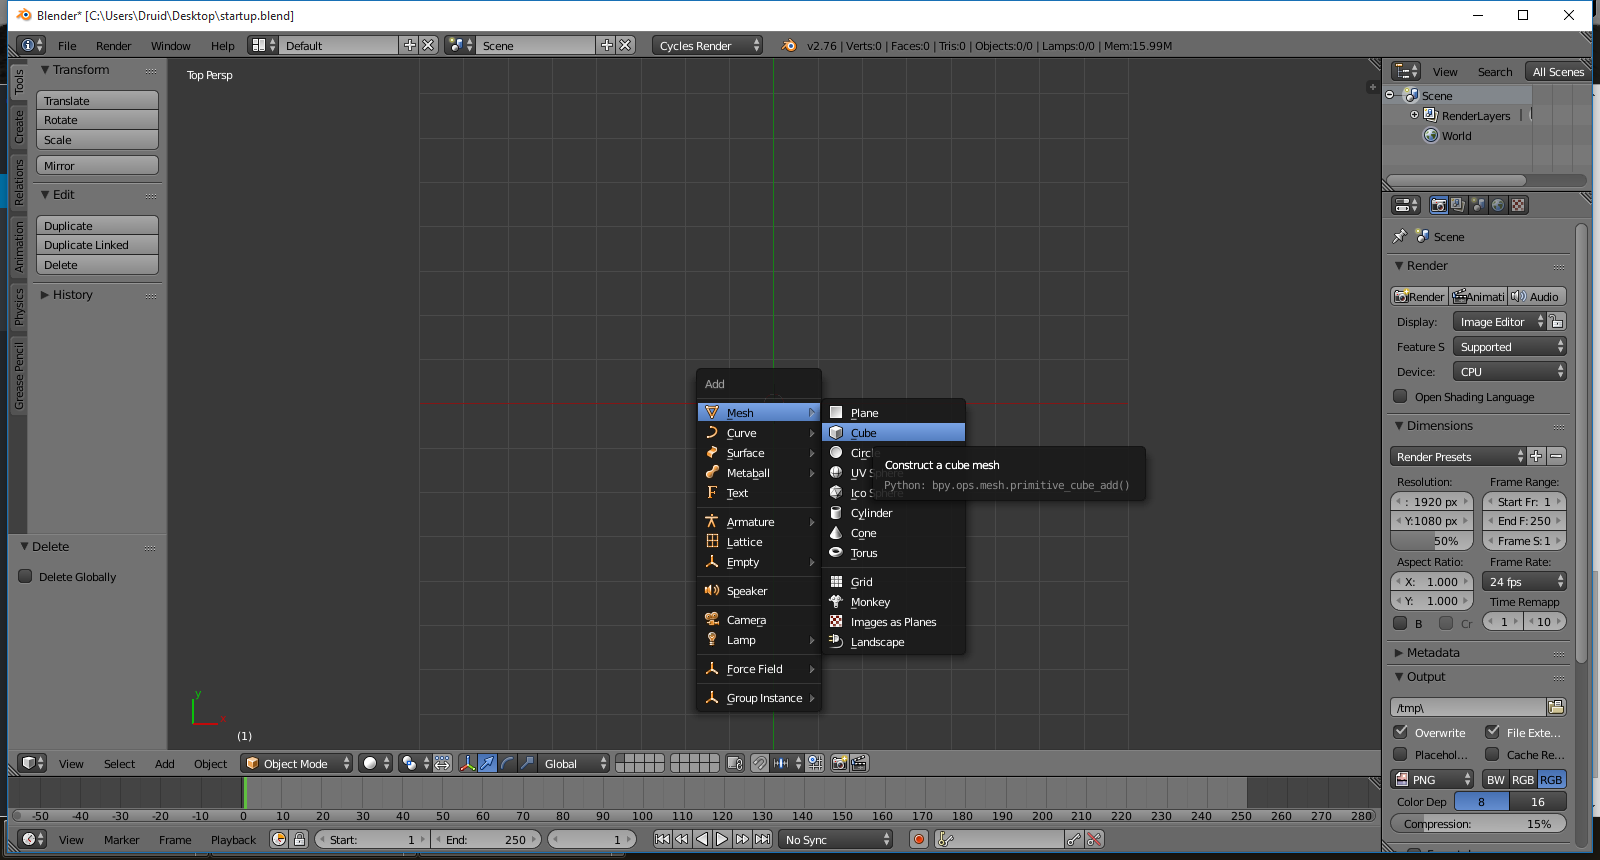Open the Feature Set Supported dropdown
This screenshot has width=1600, height=860.
[1509, 347]
